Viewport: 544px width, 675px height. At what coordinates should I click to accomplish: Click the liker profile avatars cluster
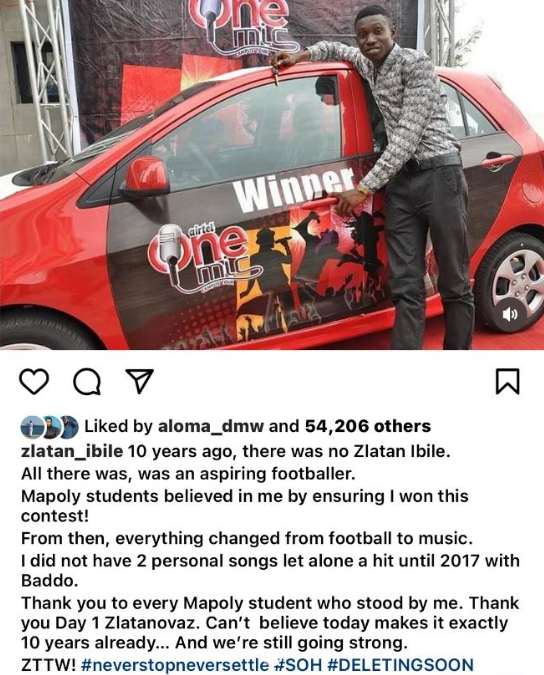49,427
